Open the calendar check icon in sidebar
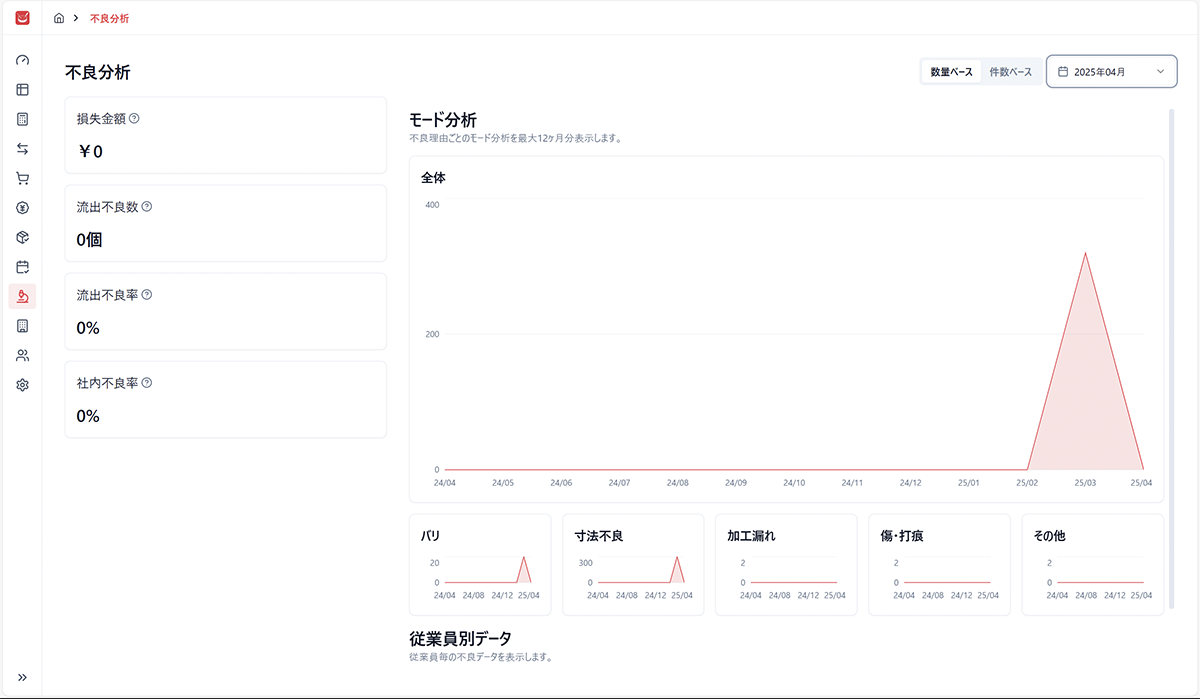This screenshot has width=1200, height=699. [x=22, y=267]
